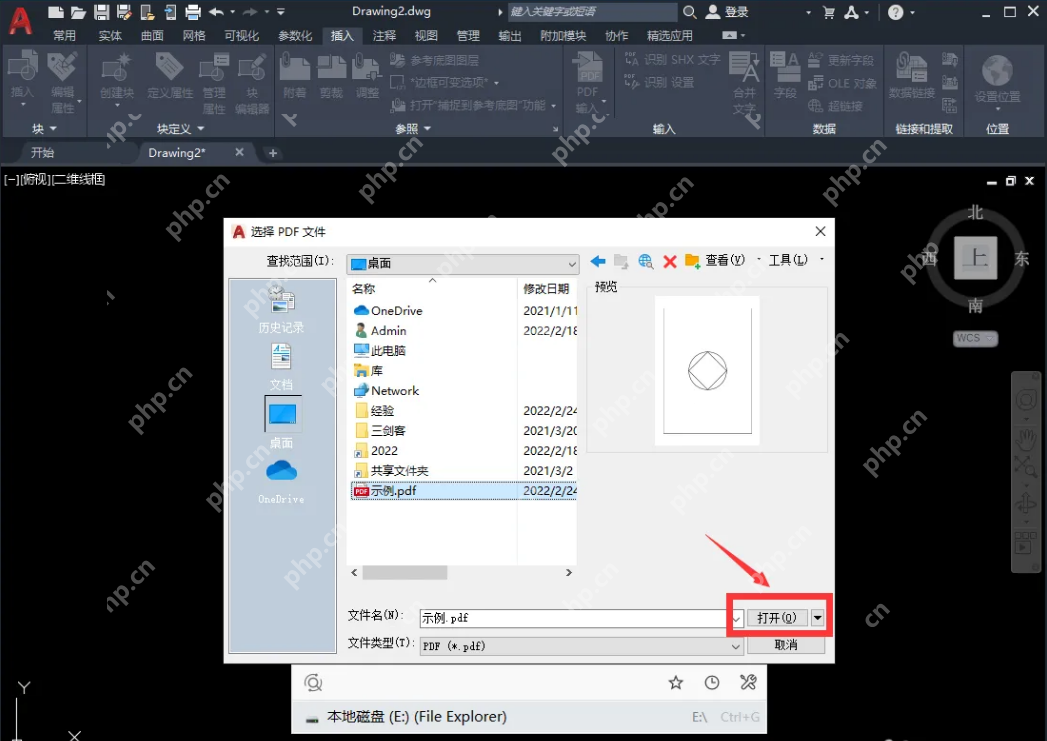This screenshot has height=741, width=1047.
Task: Click the keyword search box in title bar
Action: click(593, 11)
